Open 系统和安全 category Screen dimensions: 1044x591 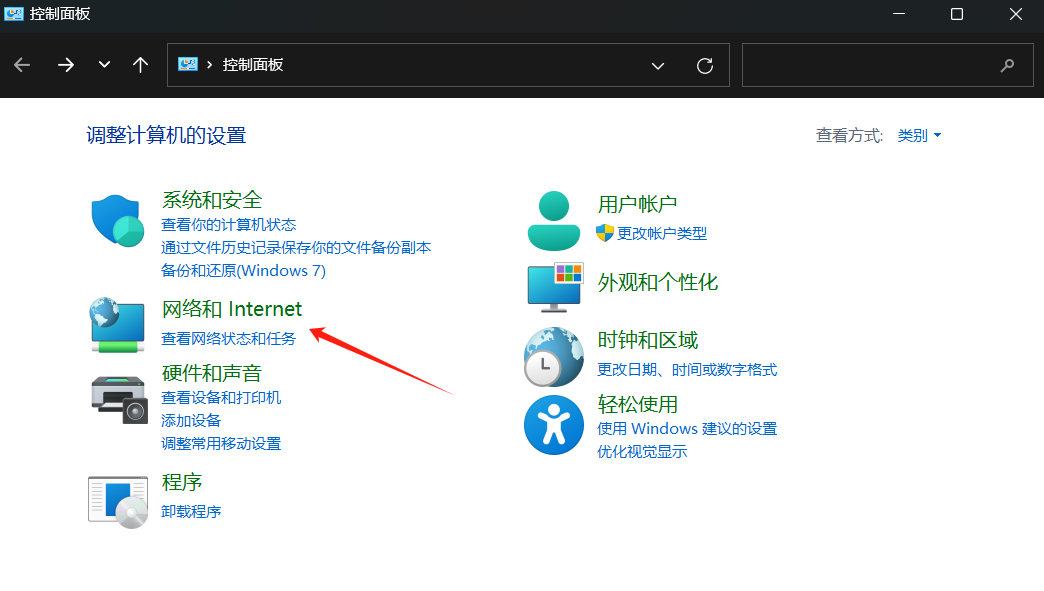(212, 200)
